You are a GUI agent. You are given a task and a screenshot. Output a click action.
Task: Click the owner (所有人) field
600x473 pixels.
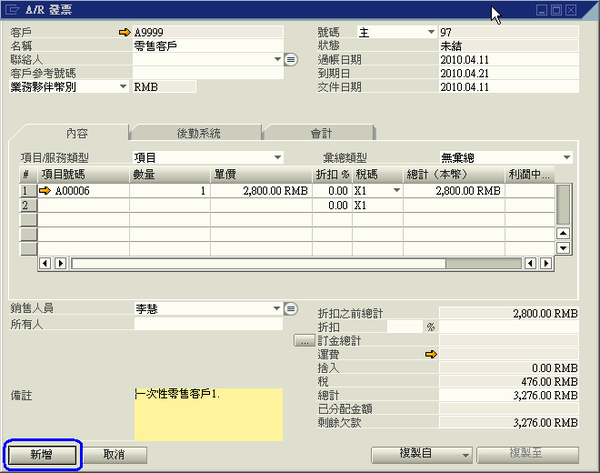209,324
